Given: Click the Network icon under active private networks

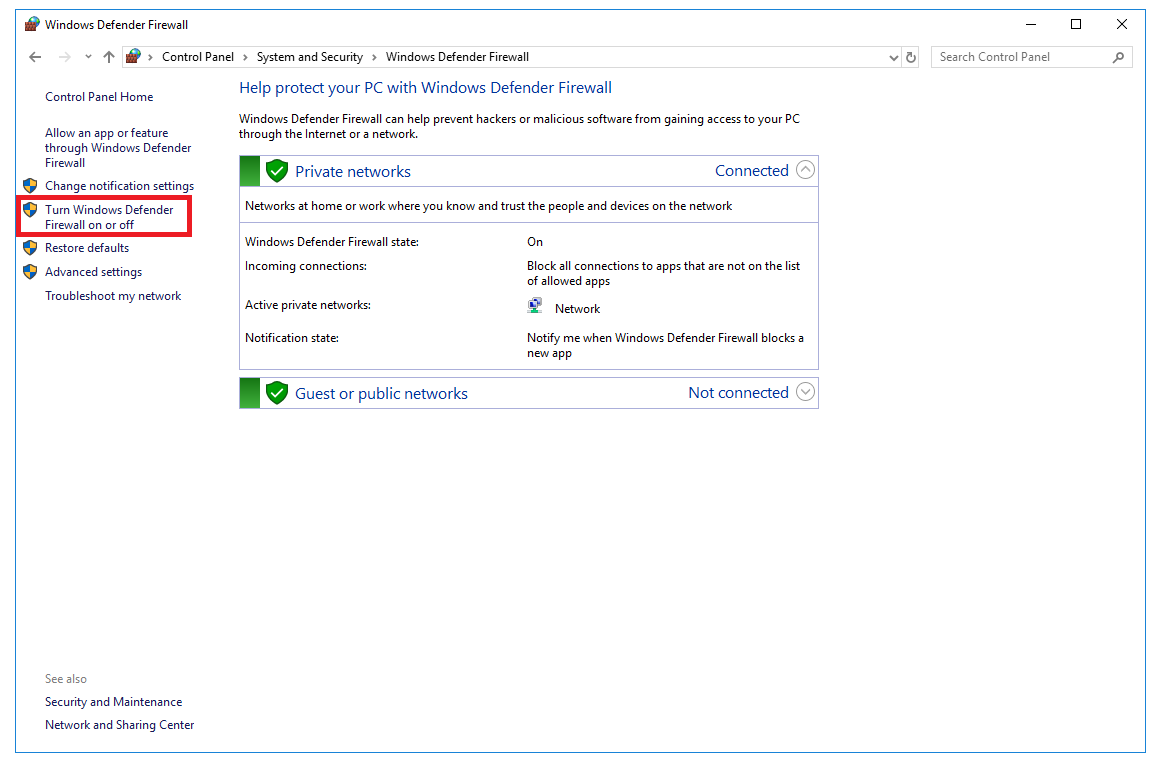Looking at the screenshot, I should click(535, 306).
